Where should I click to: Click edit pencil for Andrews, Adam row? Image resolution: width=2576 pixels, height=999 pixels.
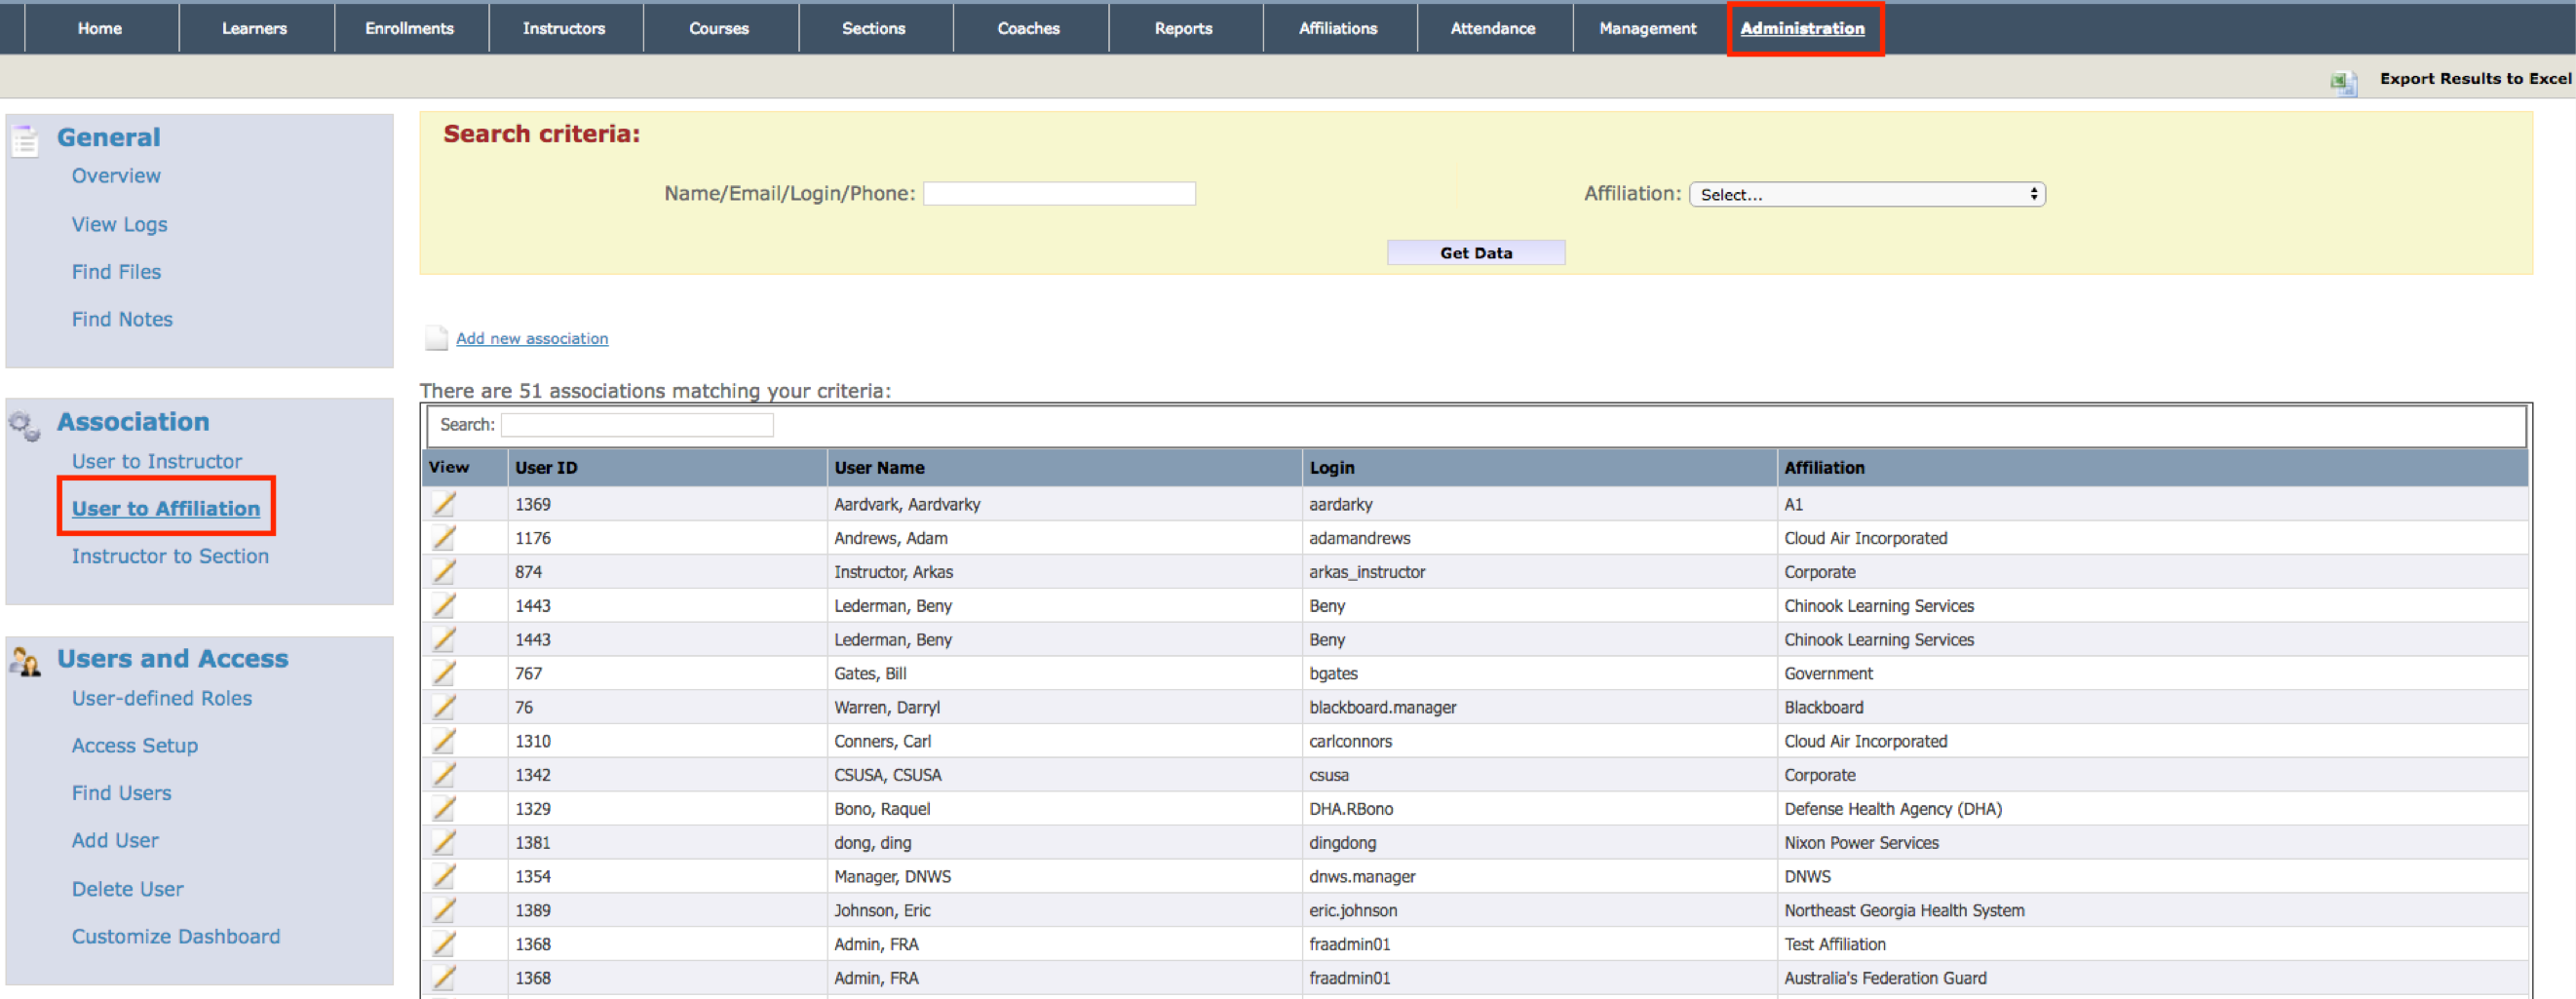pos(444,538)
